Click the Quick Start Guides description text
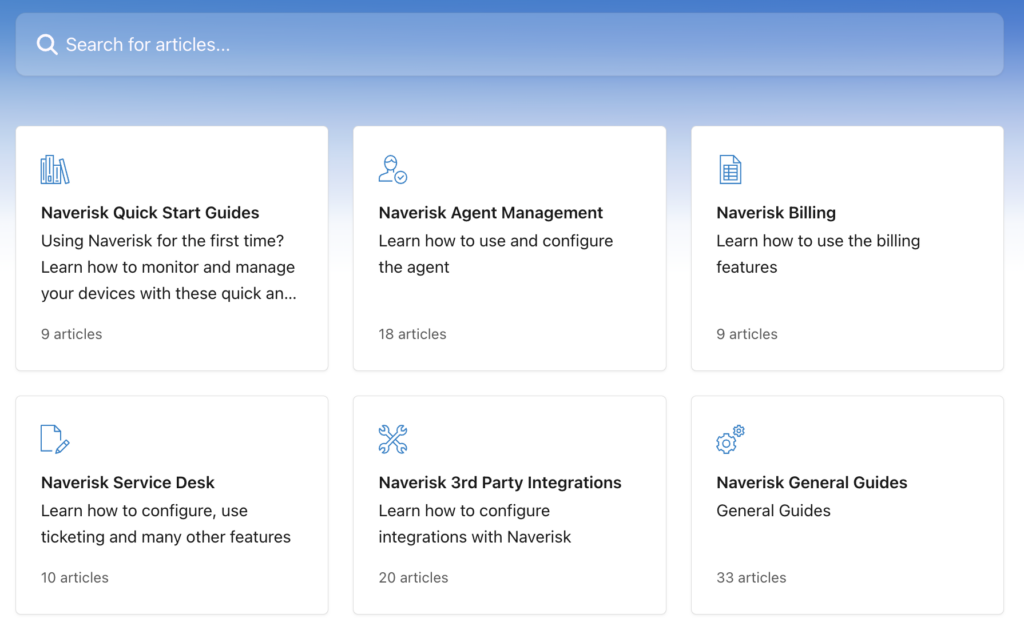The width and height of the screenshot is (1024, 630). pyautogui.click(x=168, y=267)
